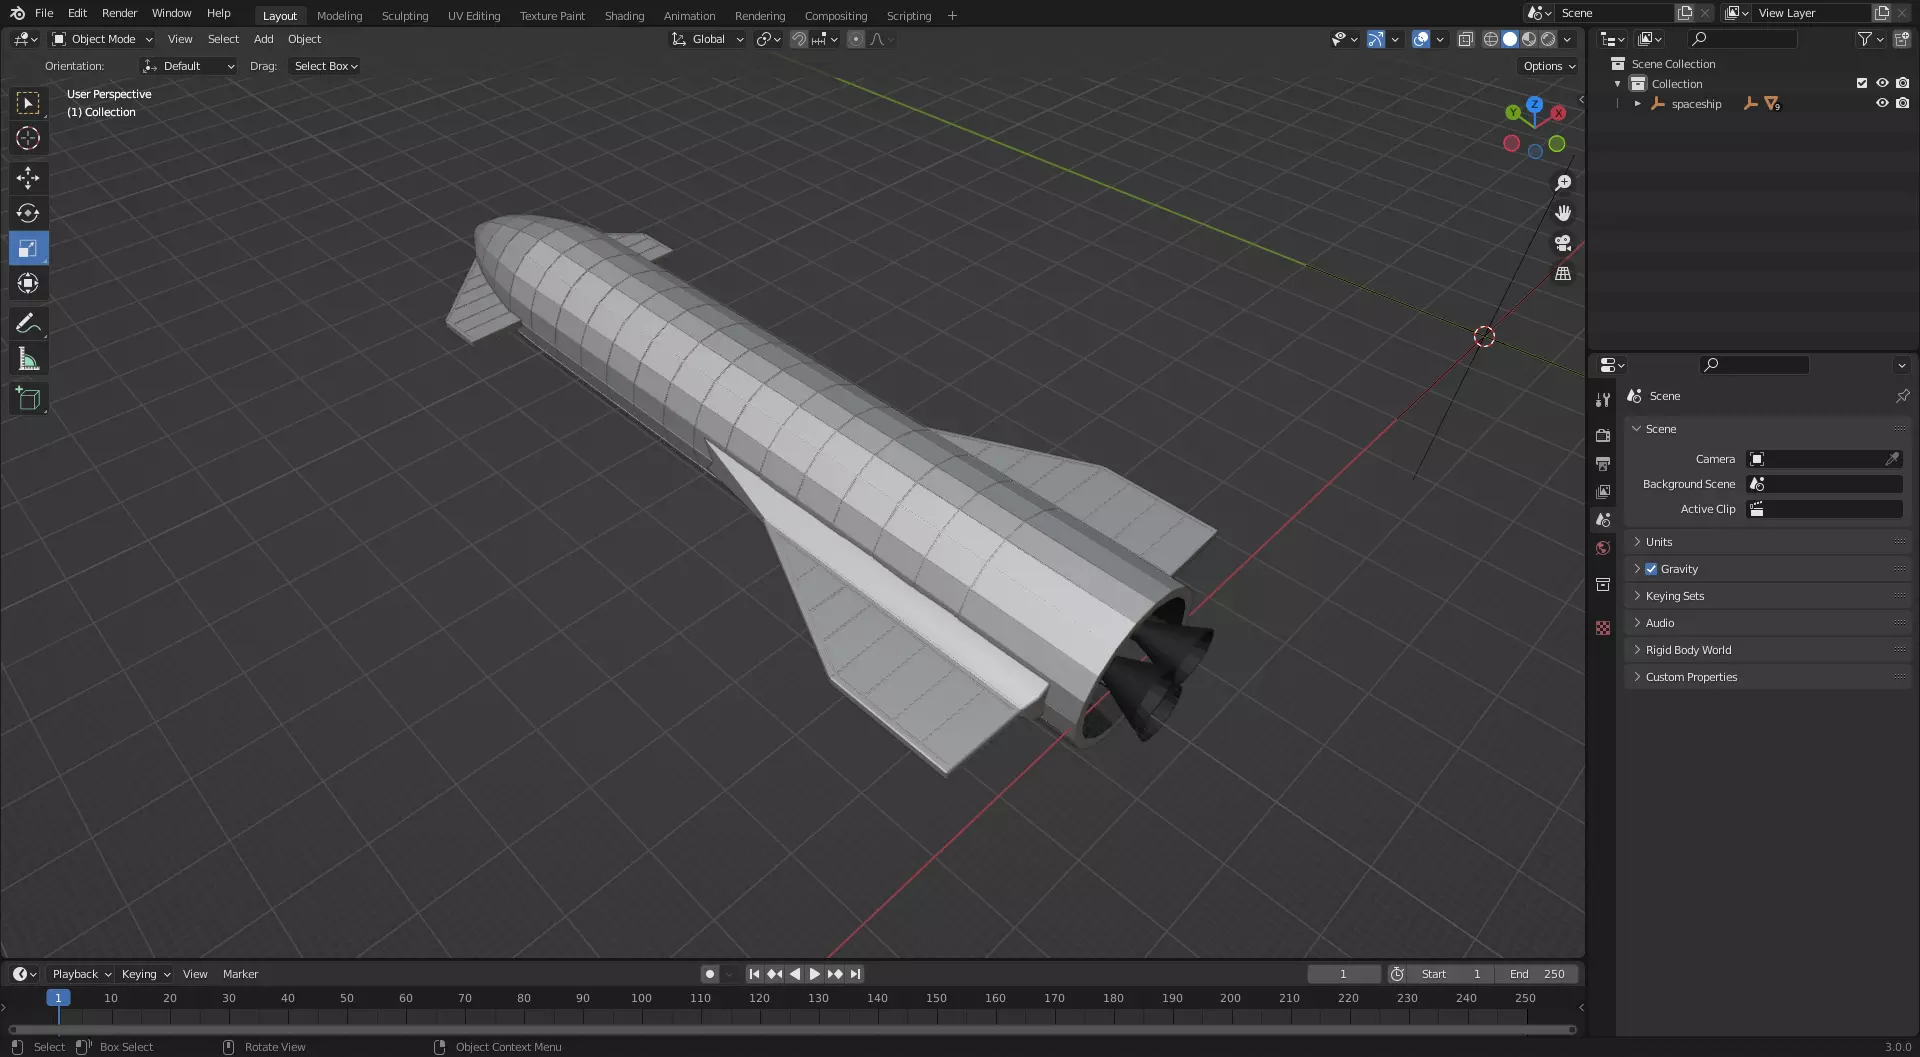Viewport: 1920px width, 1057px height.
Task: Open the viewport Add menu
Action: coord(263,39)
